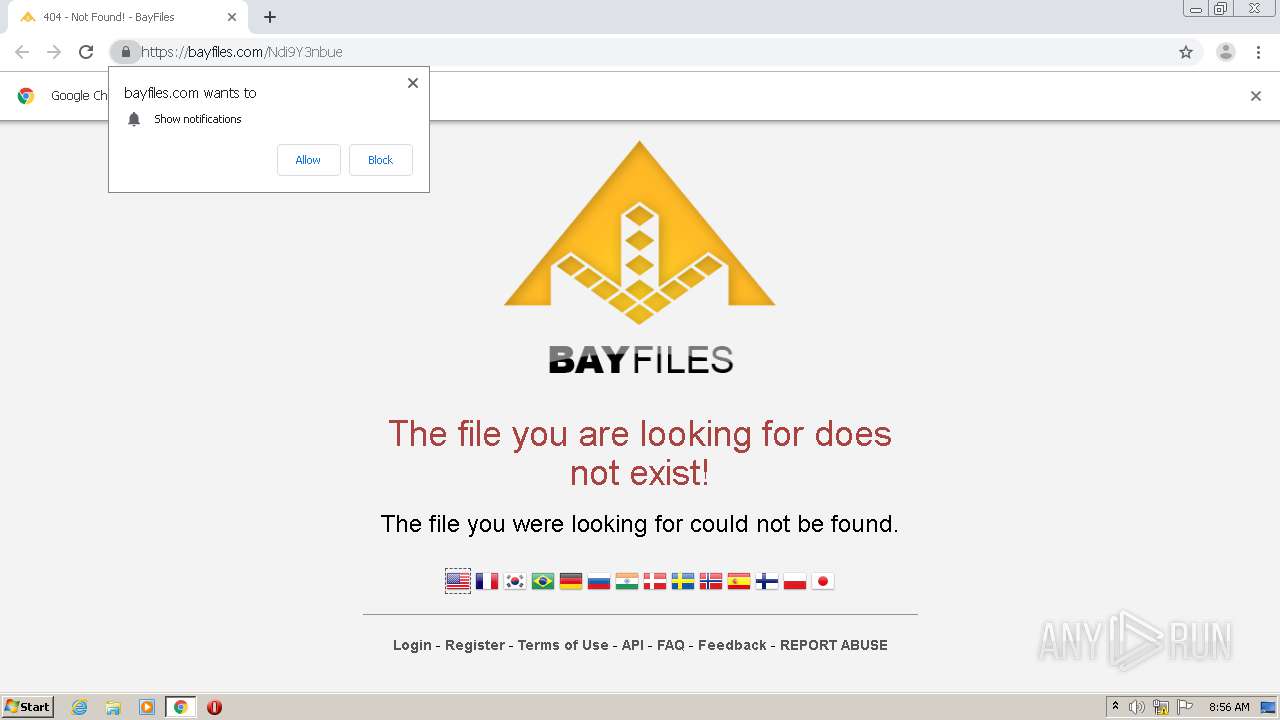This screenshot has height=720, width=1280.
Task: Select the Polish flag language
Action: point(795,581)
